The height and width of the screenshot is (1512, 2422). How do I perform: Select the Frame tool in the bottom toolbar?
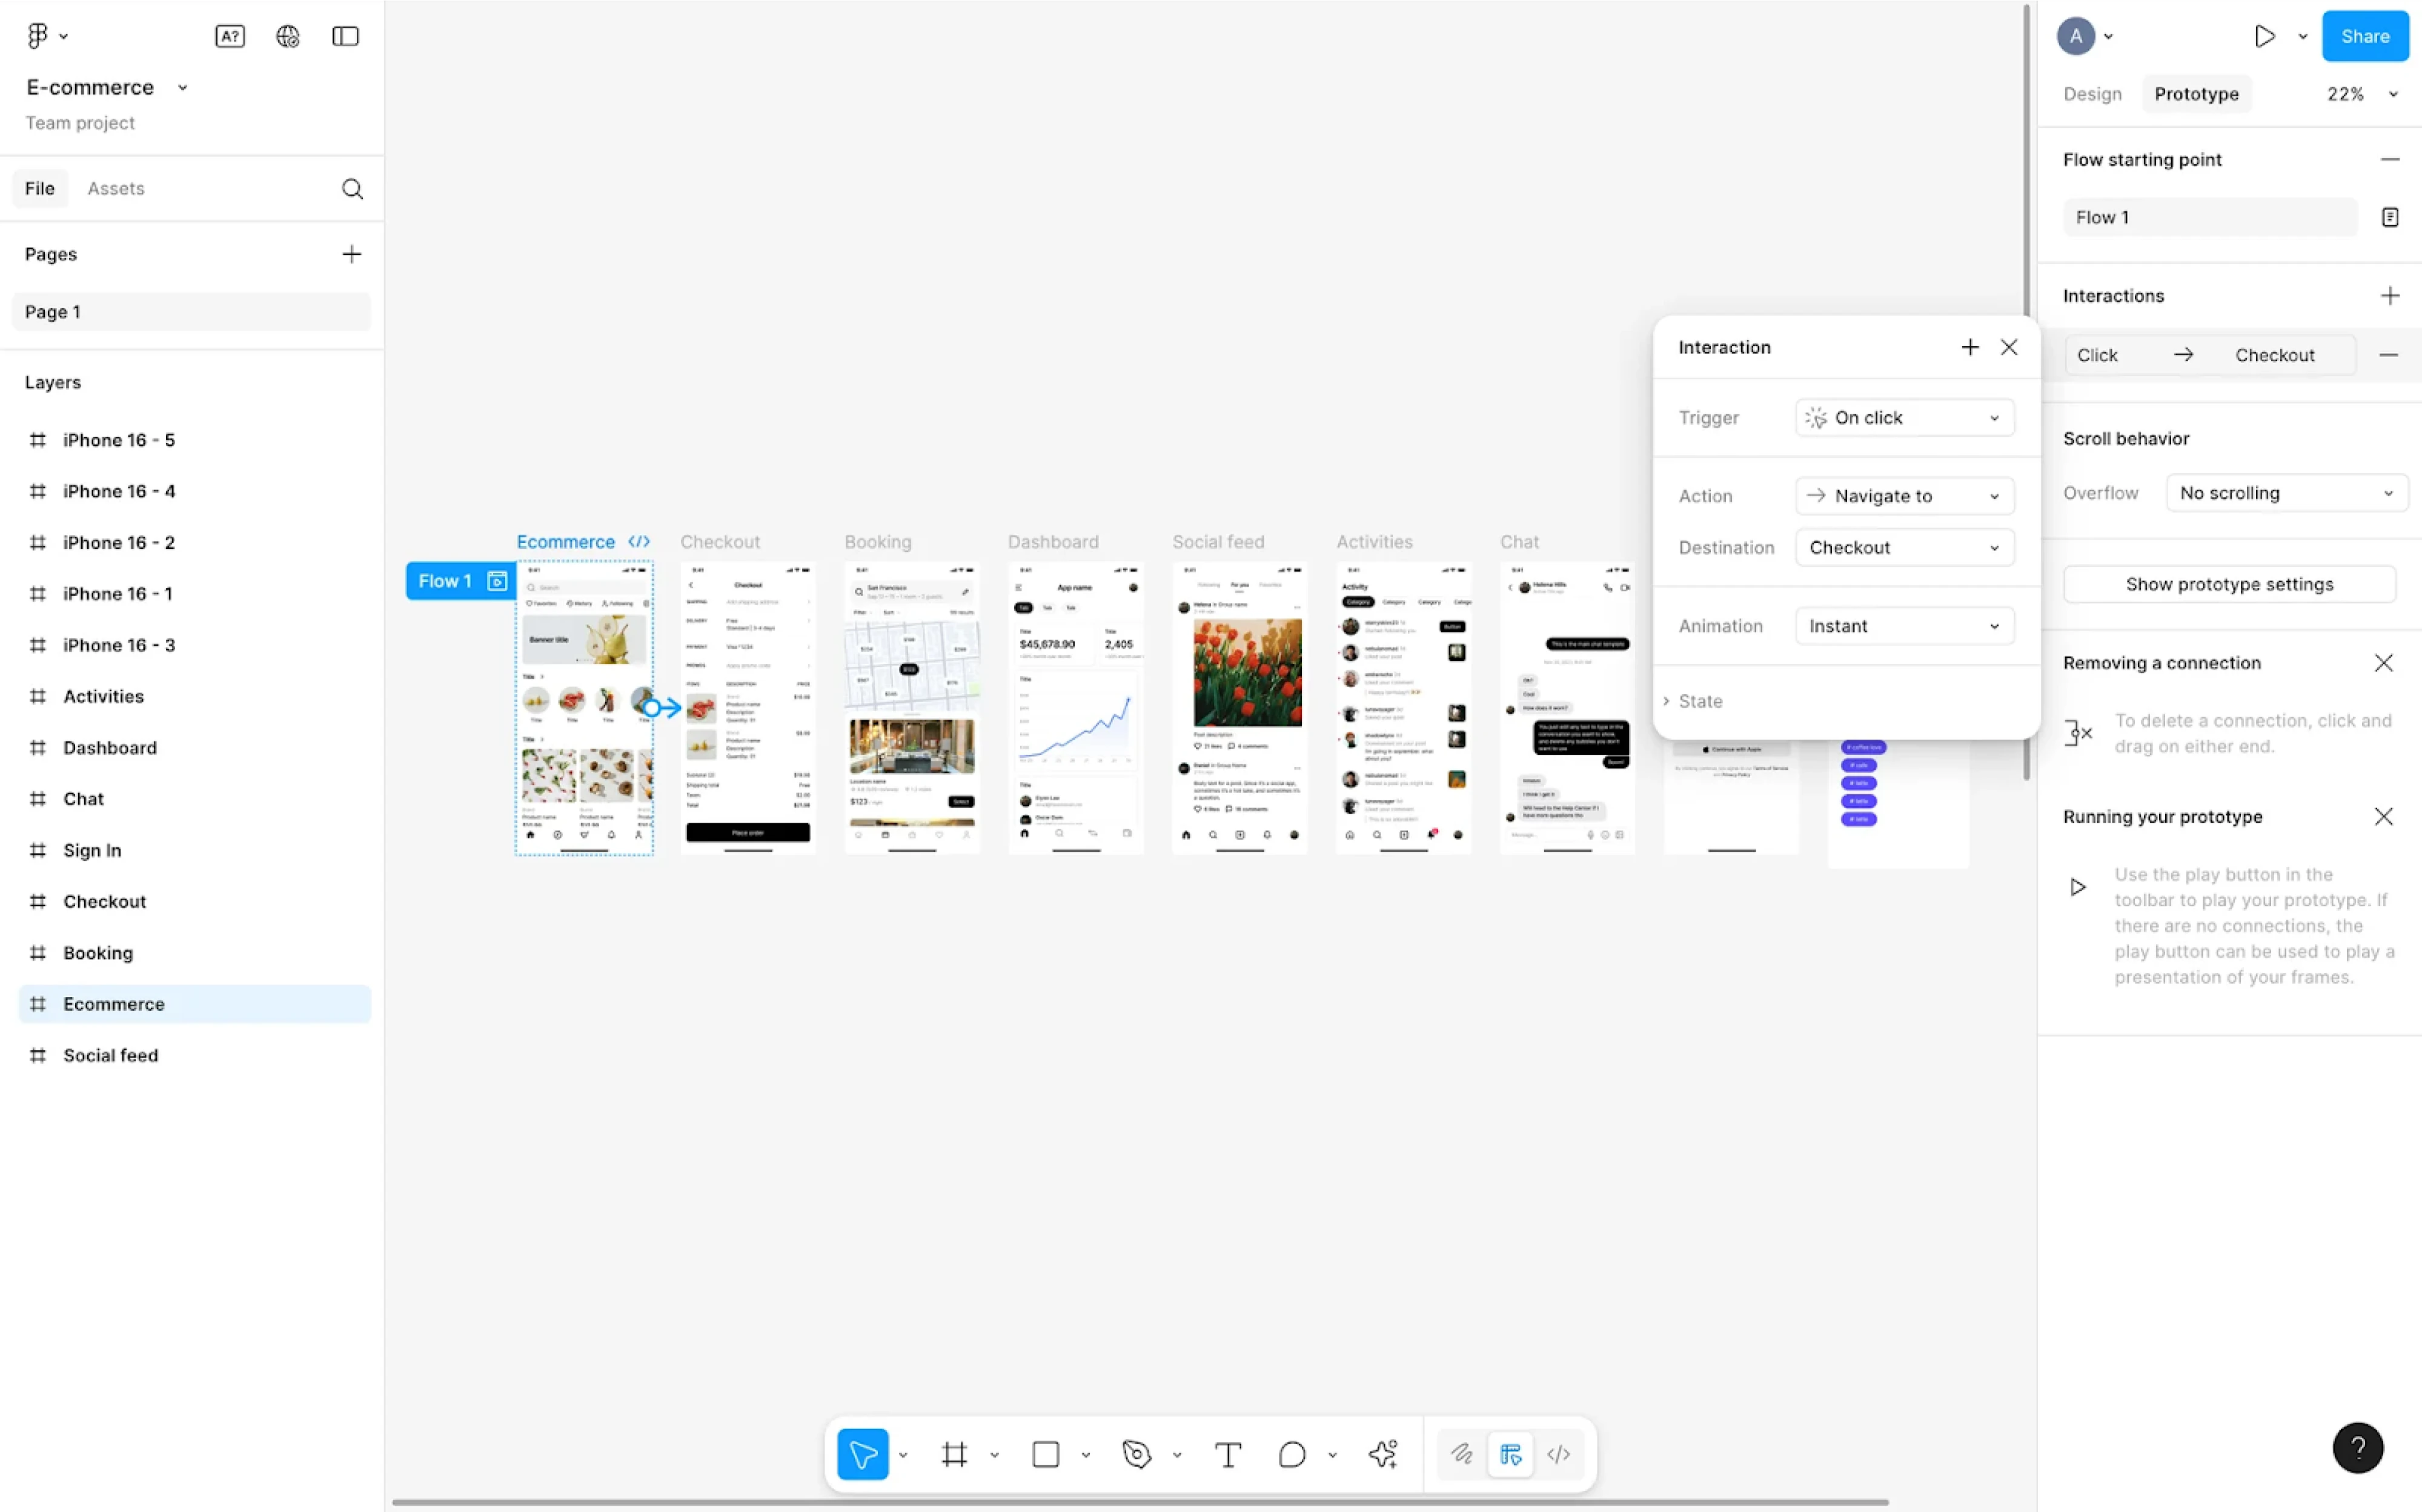coord(955,1455)
